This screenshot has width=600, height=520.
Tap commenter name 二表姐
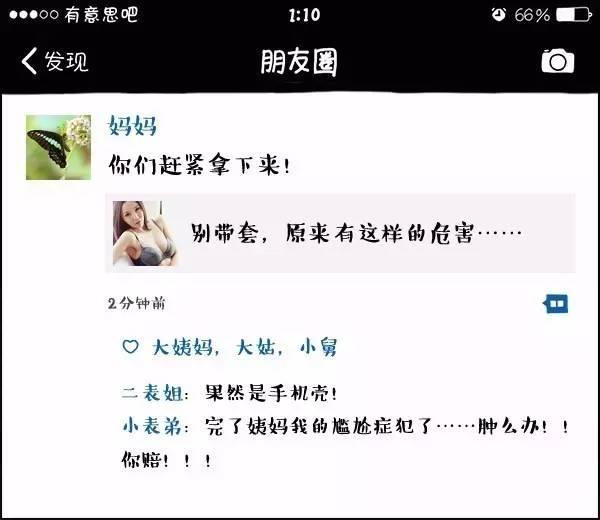pyautogui.click(x=152, y=393)
